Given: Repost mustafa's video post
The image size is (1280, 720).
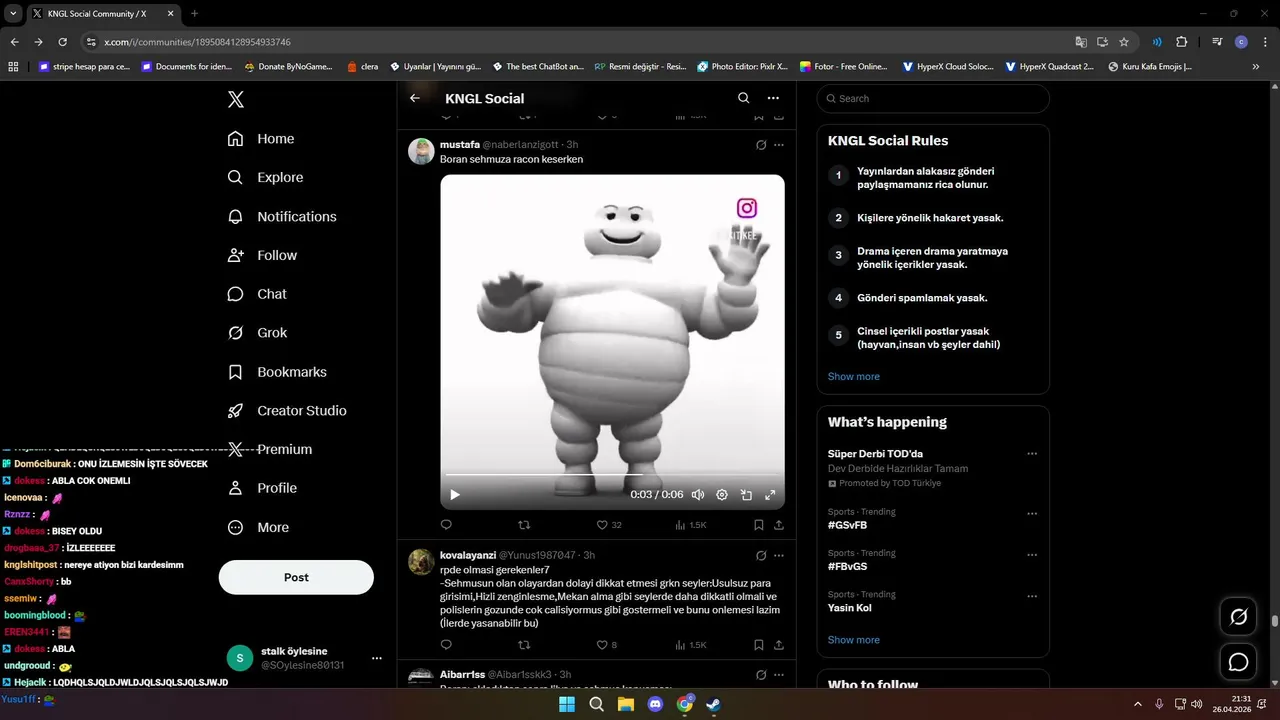Looking at the screenshot, I should (x=524, y=524).
